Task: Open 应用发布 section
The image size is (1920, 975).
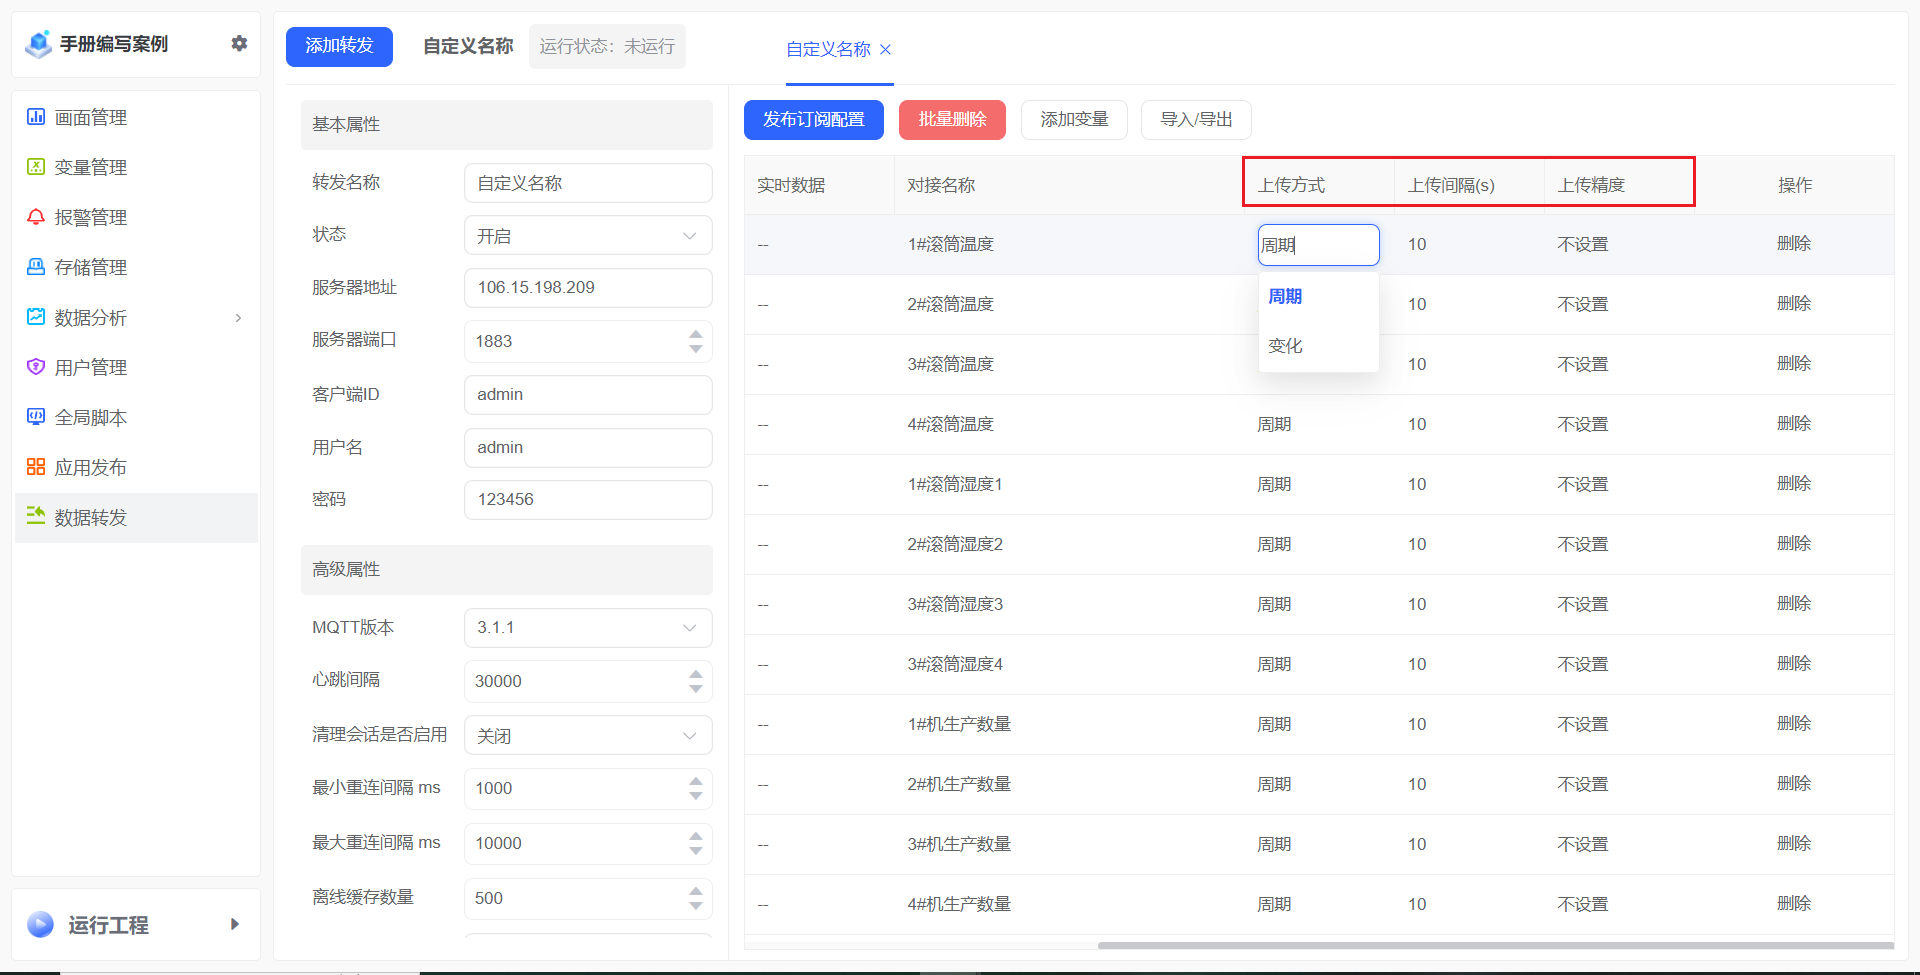Action: [91, 466]
